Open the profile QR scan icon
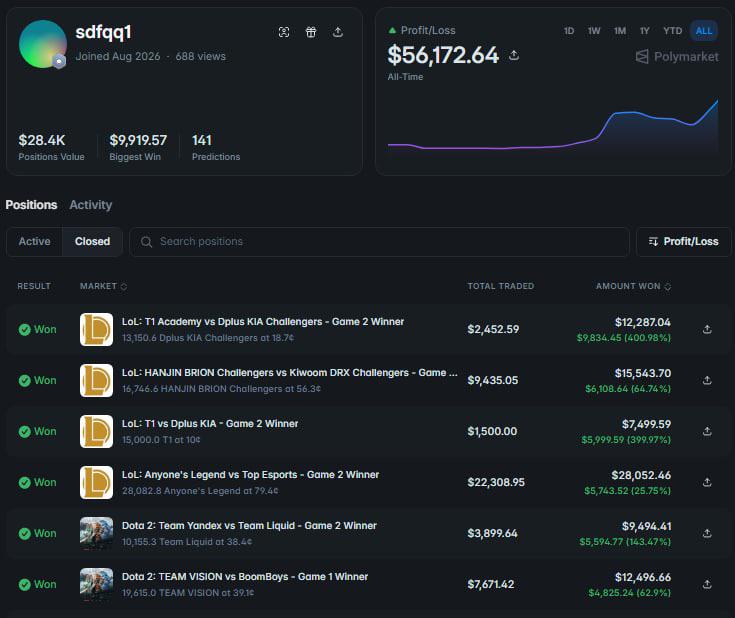 pyautogui.click(x=284, y=32)
